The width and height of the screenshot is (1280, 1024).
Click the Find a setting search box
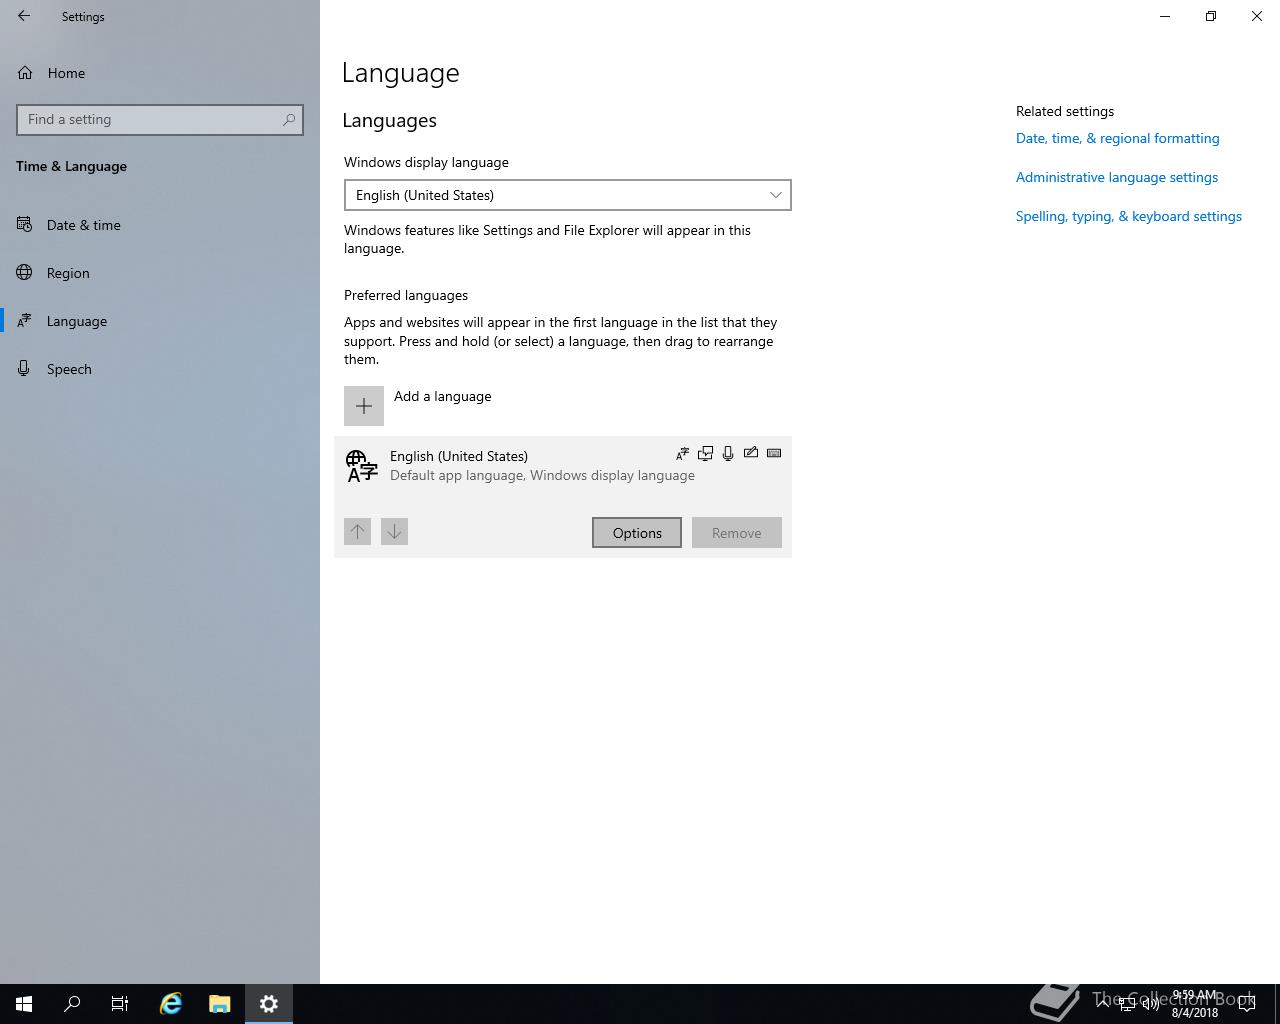point(160,119)
